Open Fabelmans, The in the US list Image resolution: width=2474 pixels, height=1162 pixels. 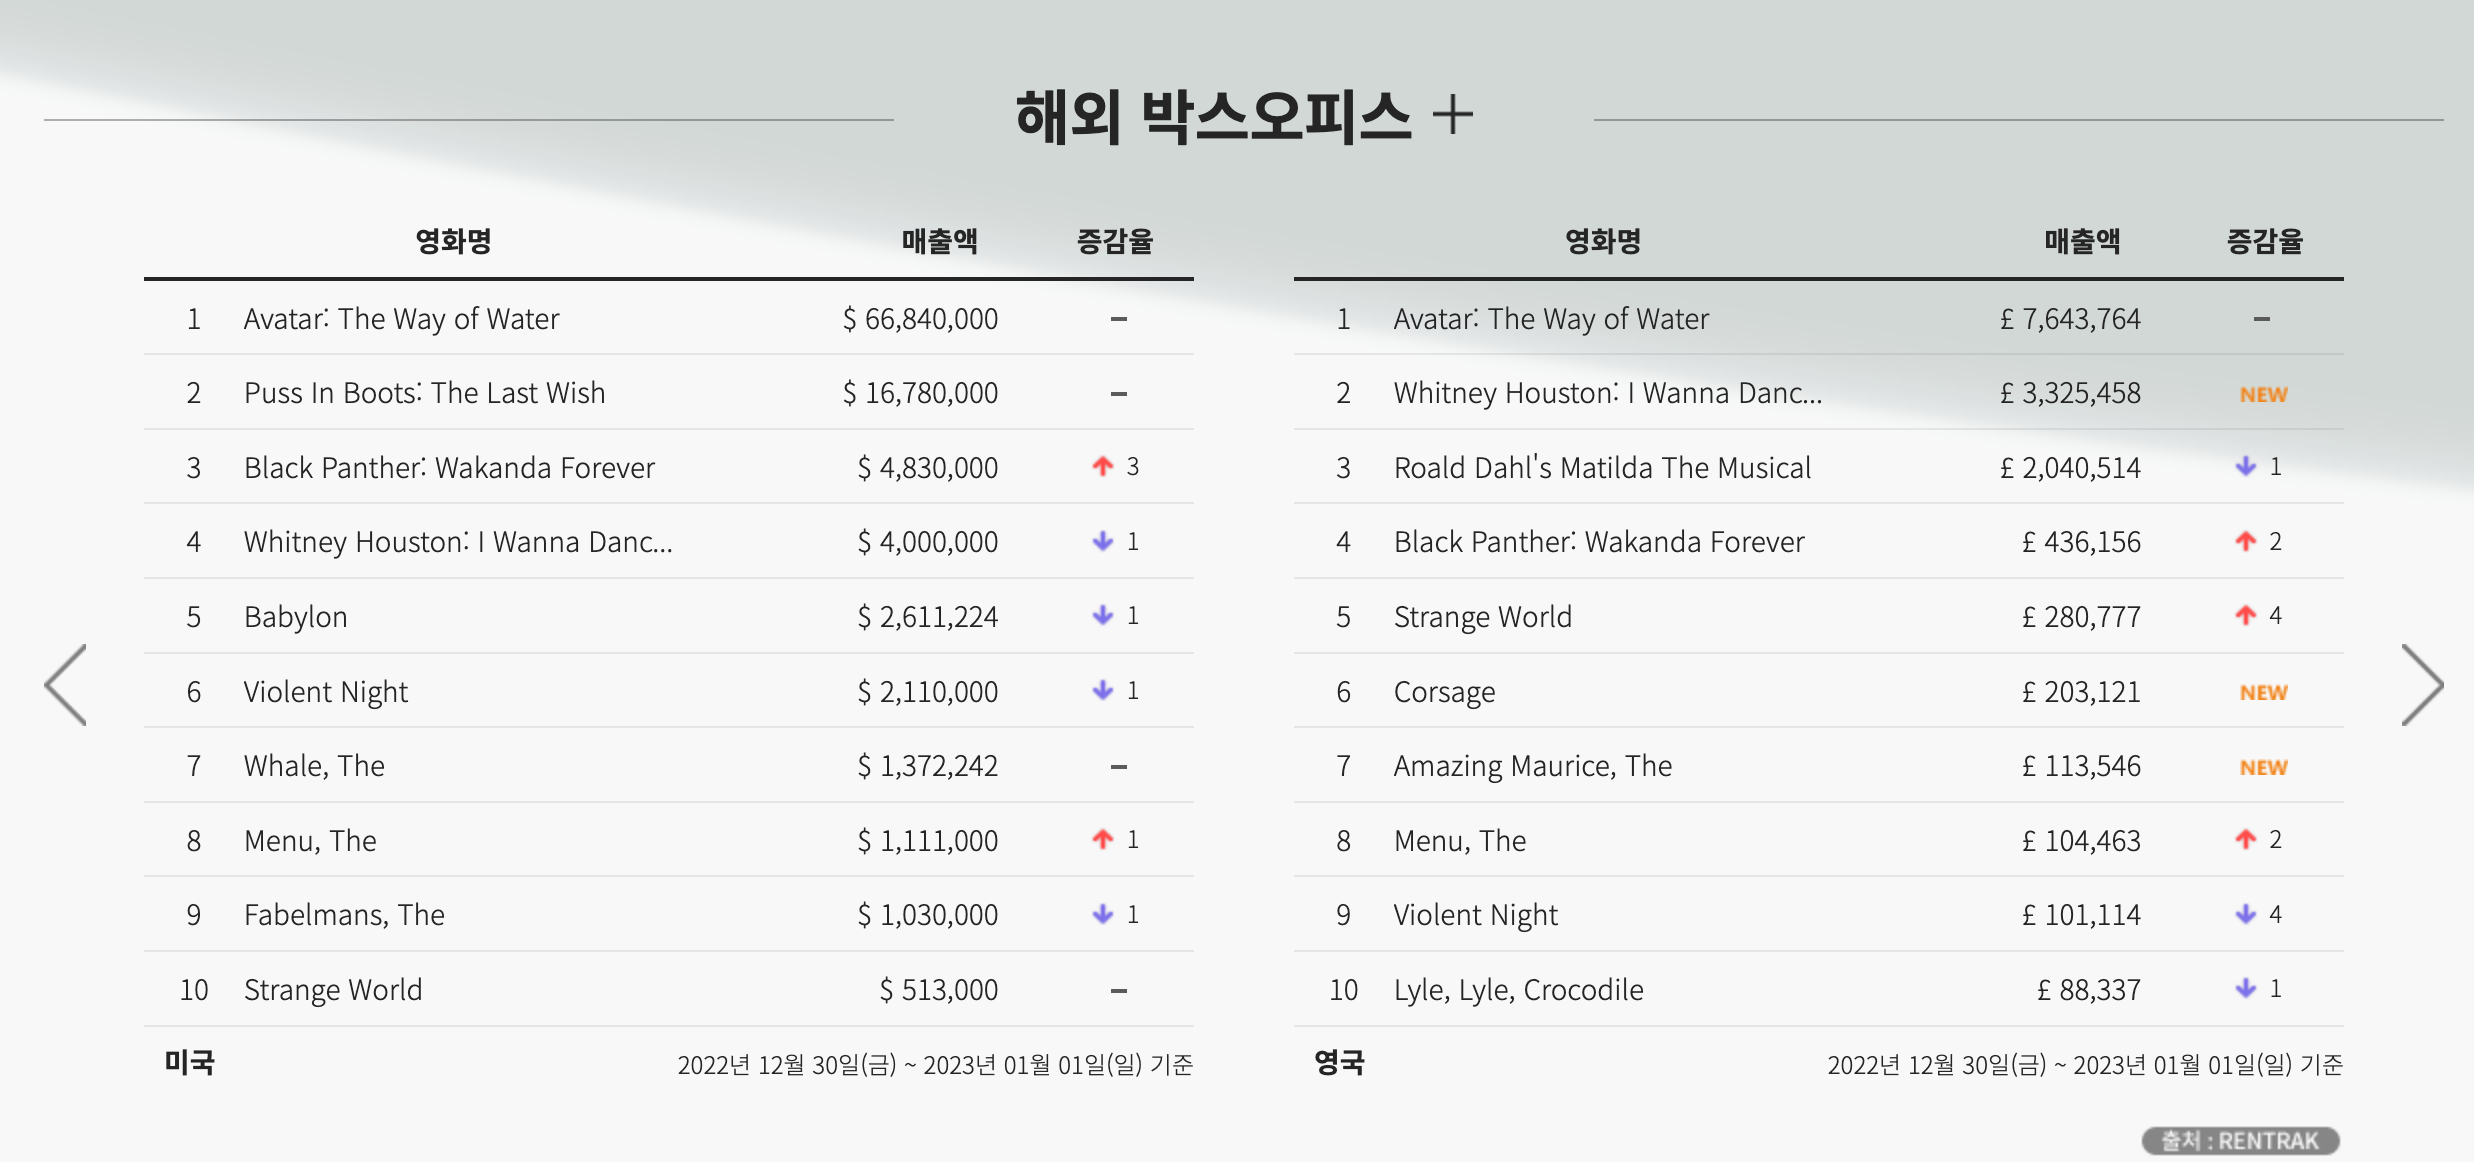click(x=344, y=915)
